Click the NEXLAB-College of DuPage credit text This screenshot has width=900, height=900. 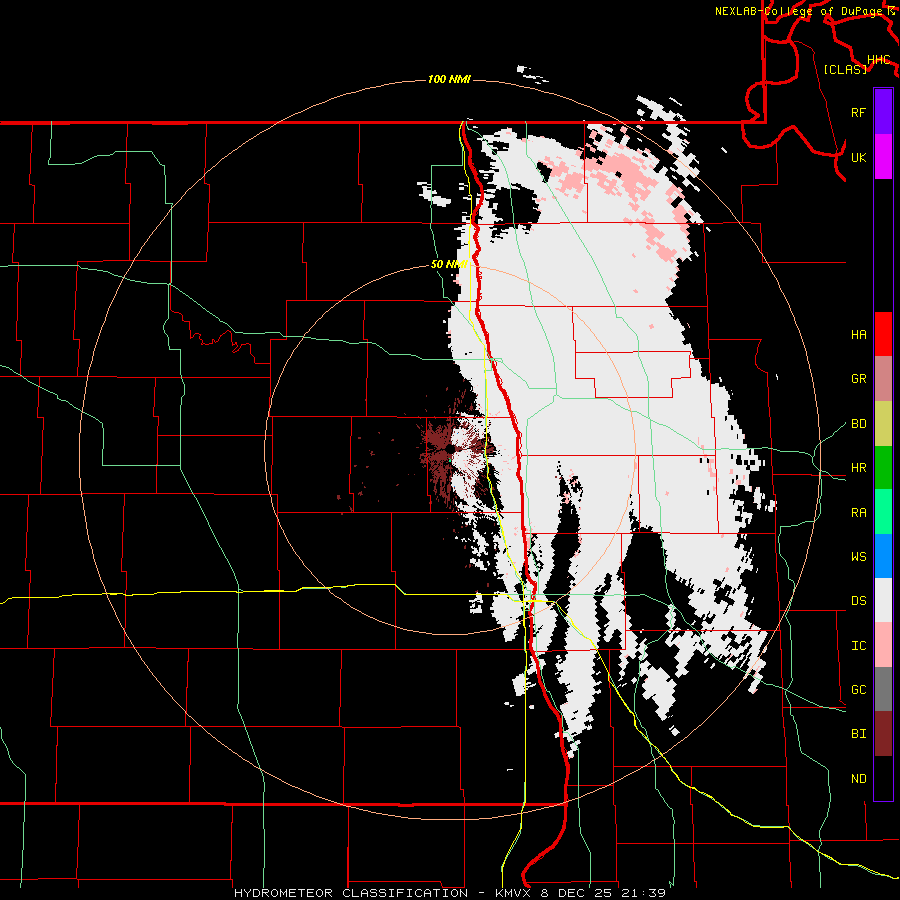coord(801,11)
